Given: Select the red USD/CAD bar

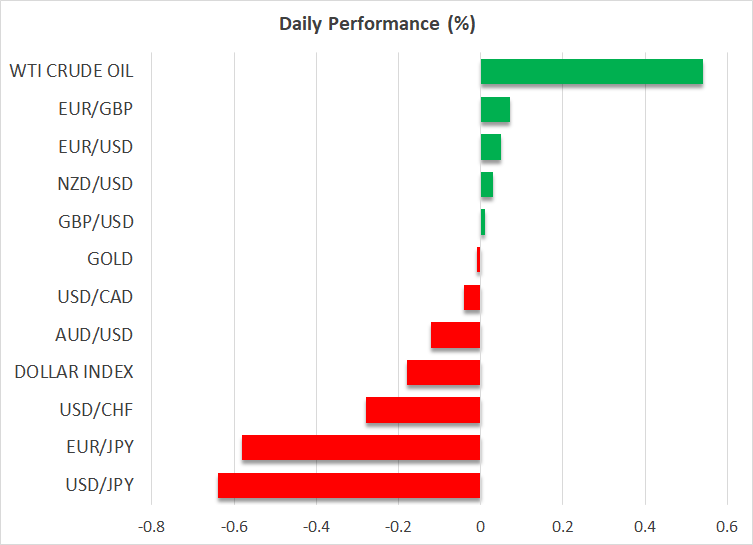Looking at the screenshot, I should pos(472,297).
